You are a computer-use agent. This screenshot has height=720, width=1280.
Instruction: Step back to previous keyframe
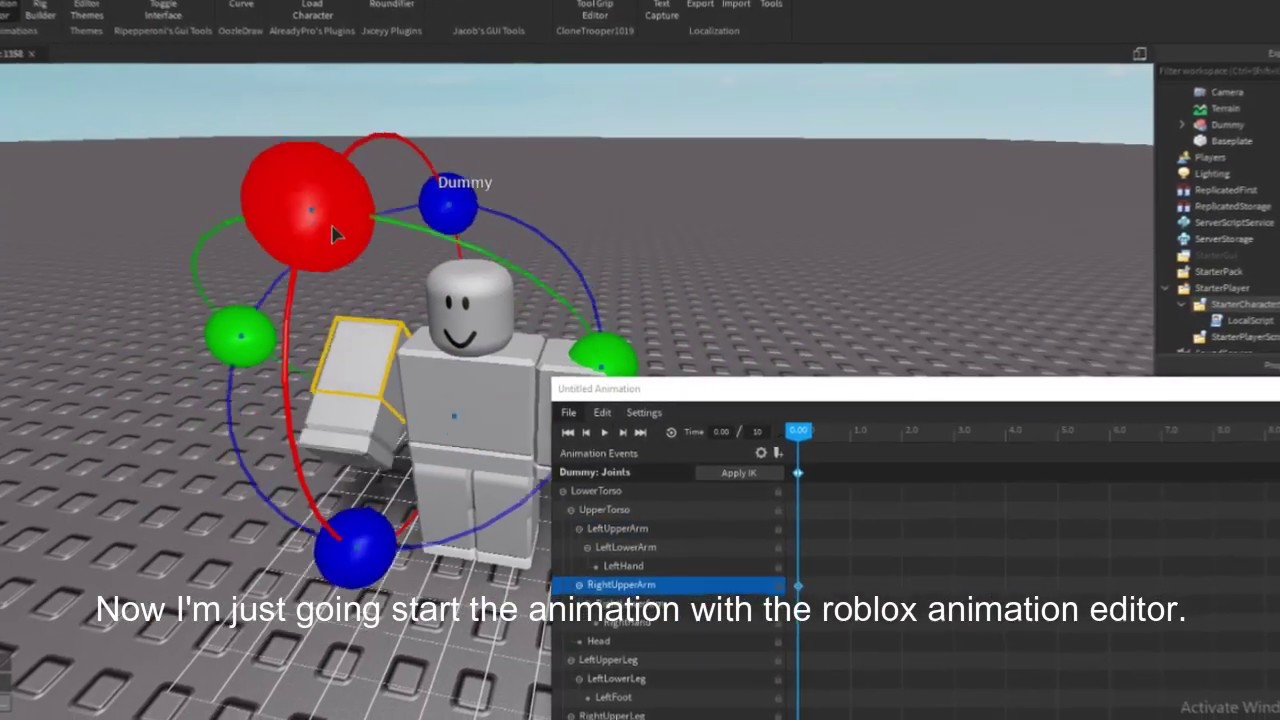point(586,432)
